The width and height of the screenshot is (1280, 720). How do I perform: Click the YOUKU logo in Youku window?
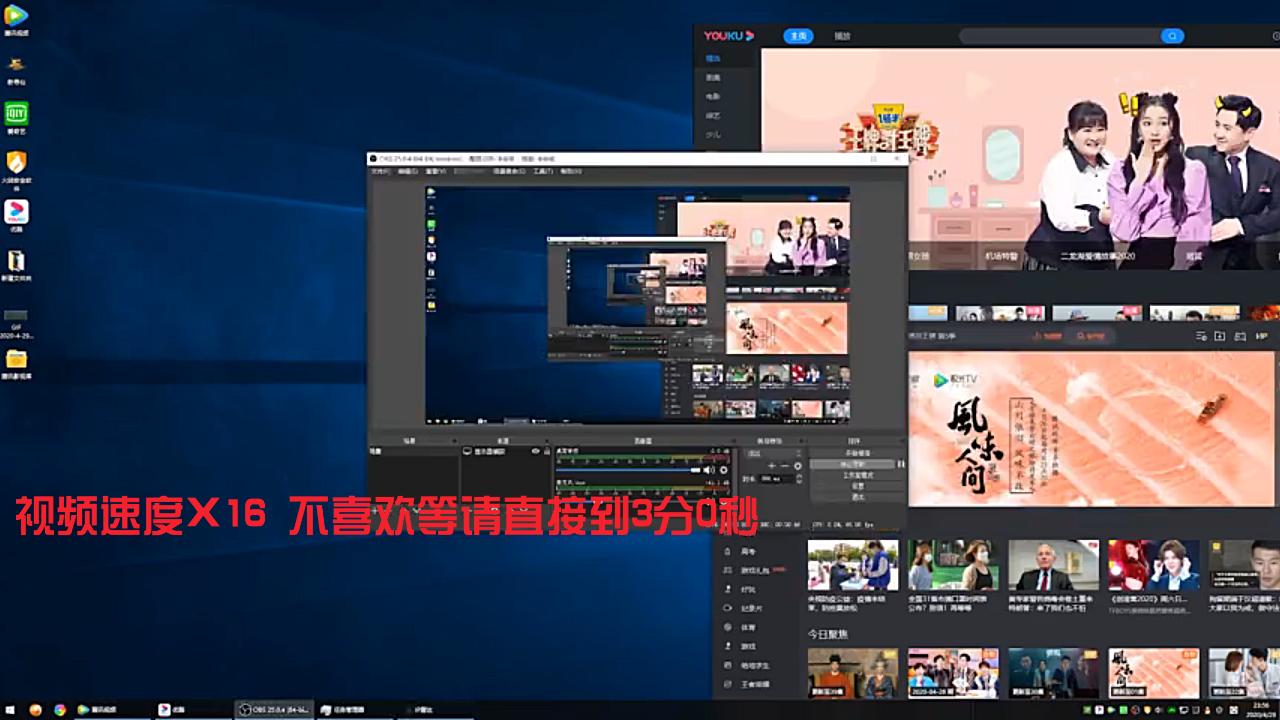click(x=728, y=36)
